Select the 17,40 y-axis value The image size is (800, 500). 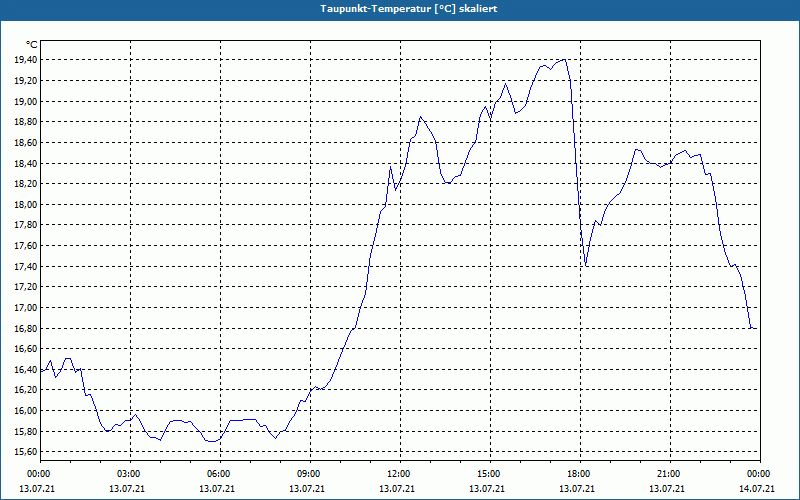click(26, 266)
